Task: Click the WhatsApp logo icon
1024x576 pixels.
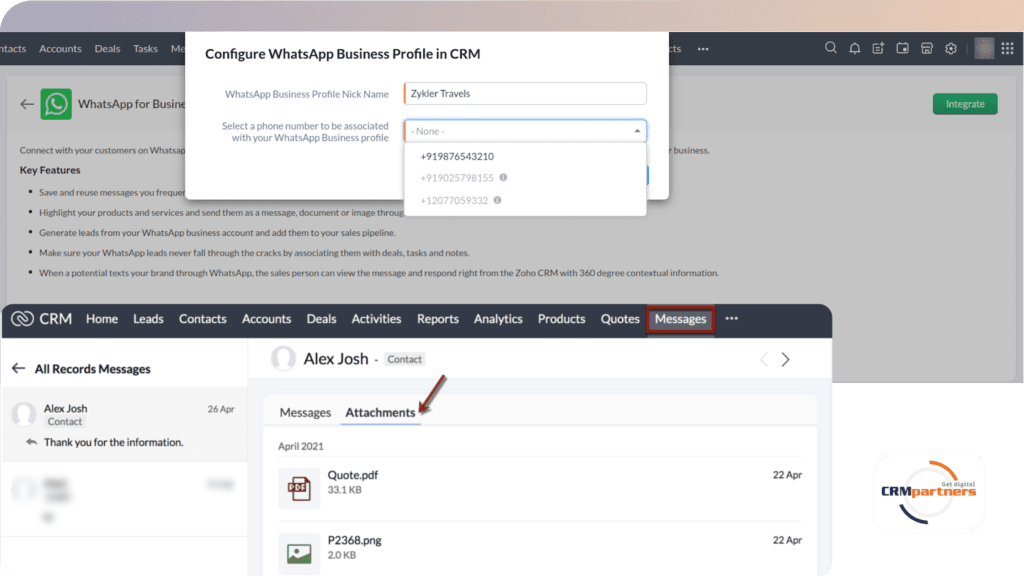Action: click(x=56, y=104)
